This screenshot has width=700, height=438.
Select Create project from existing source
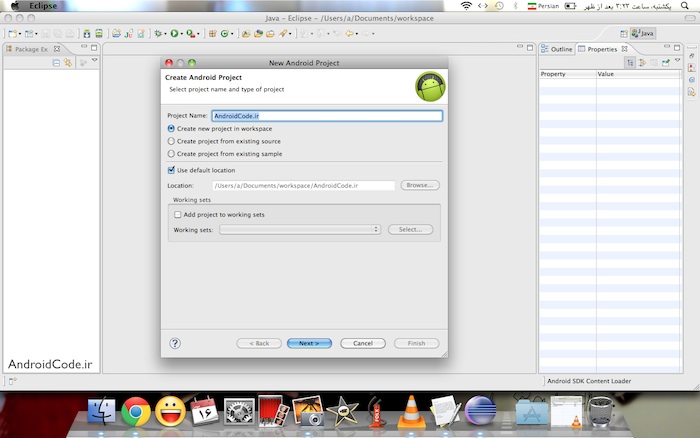tap(171, 141)
